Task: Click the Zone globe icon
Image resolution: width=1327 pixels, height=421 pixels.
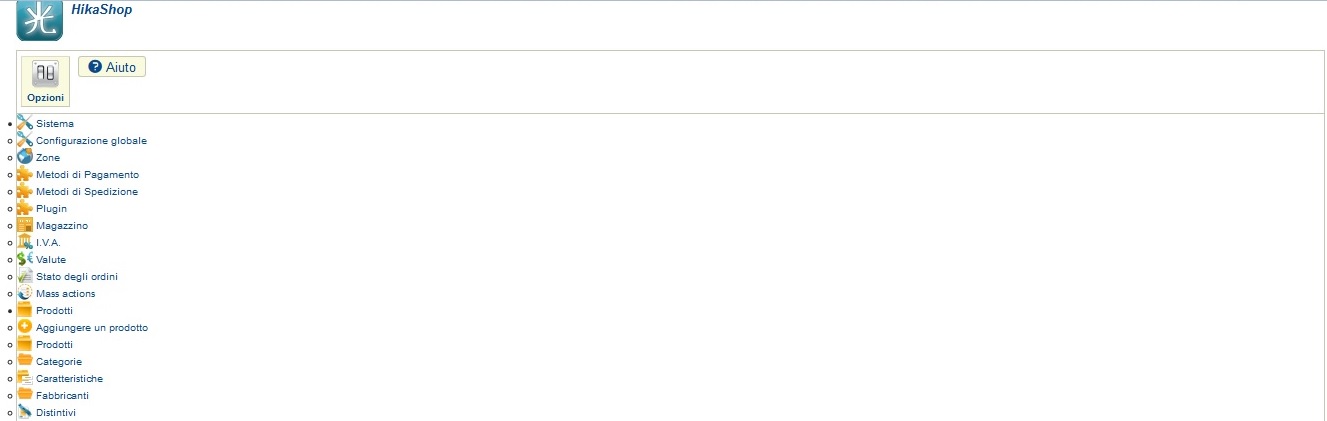Action: pos(25,157)
